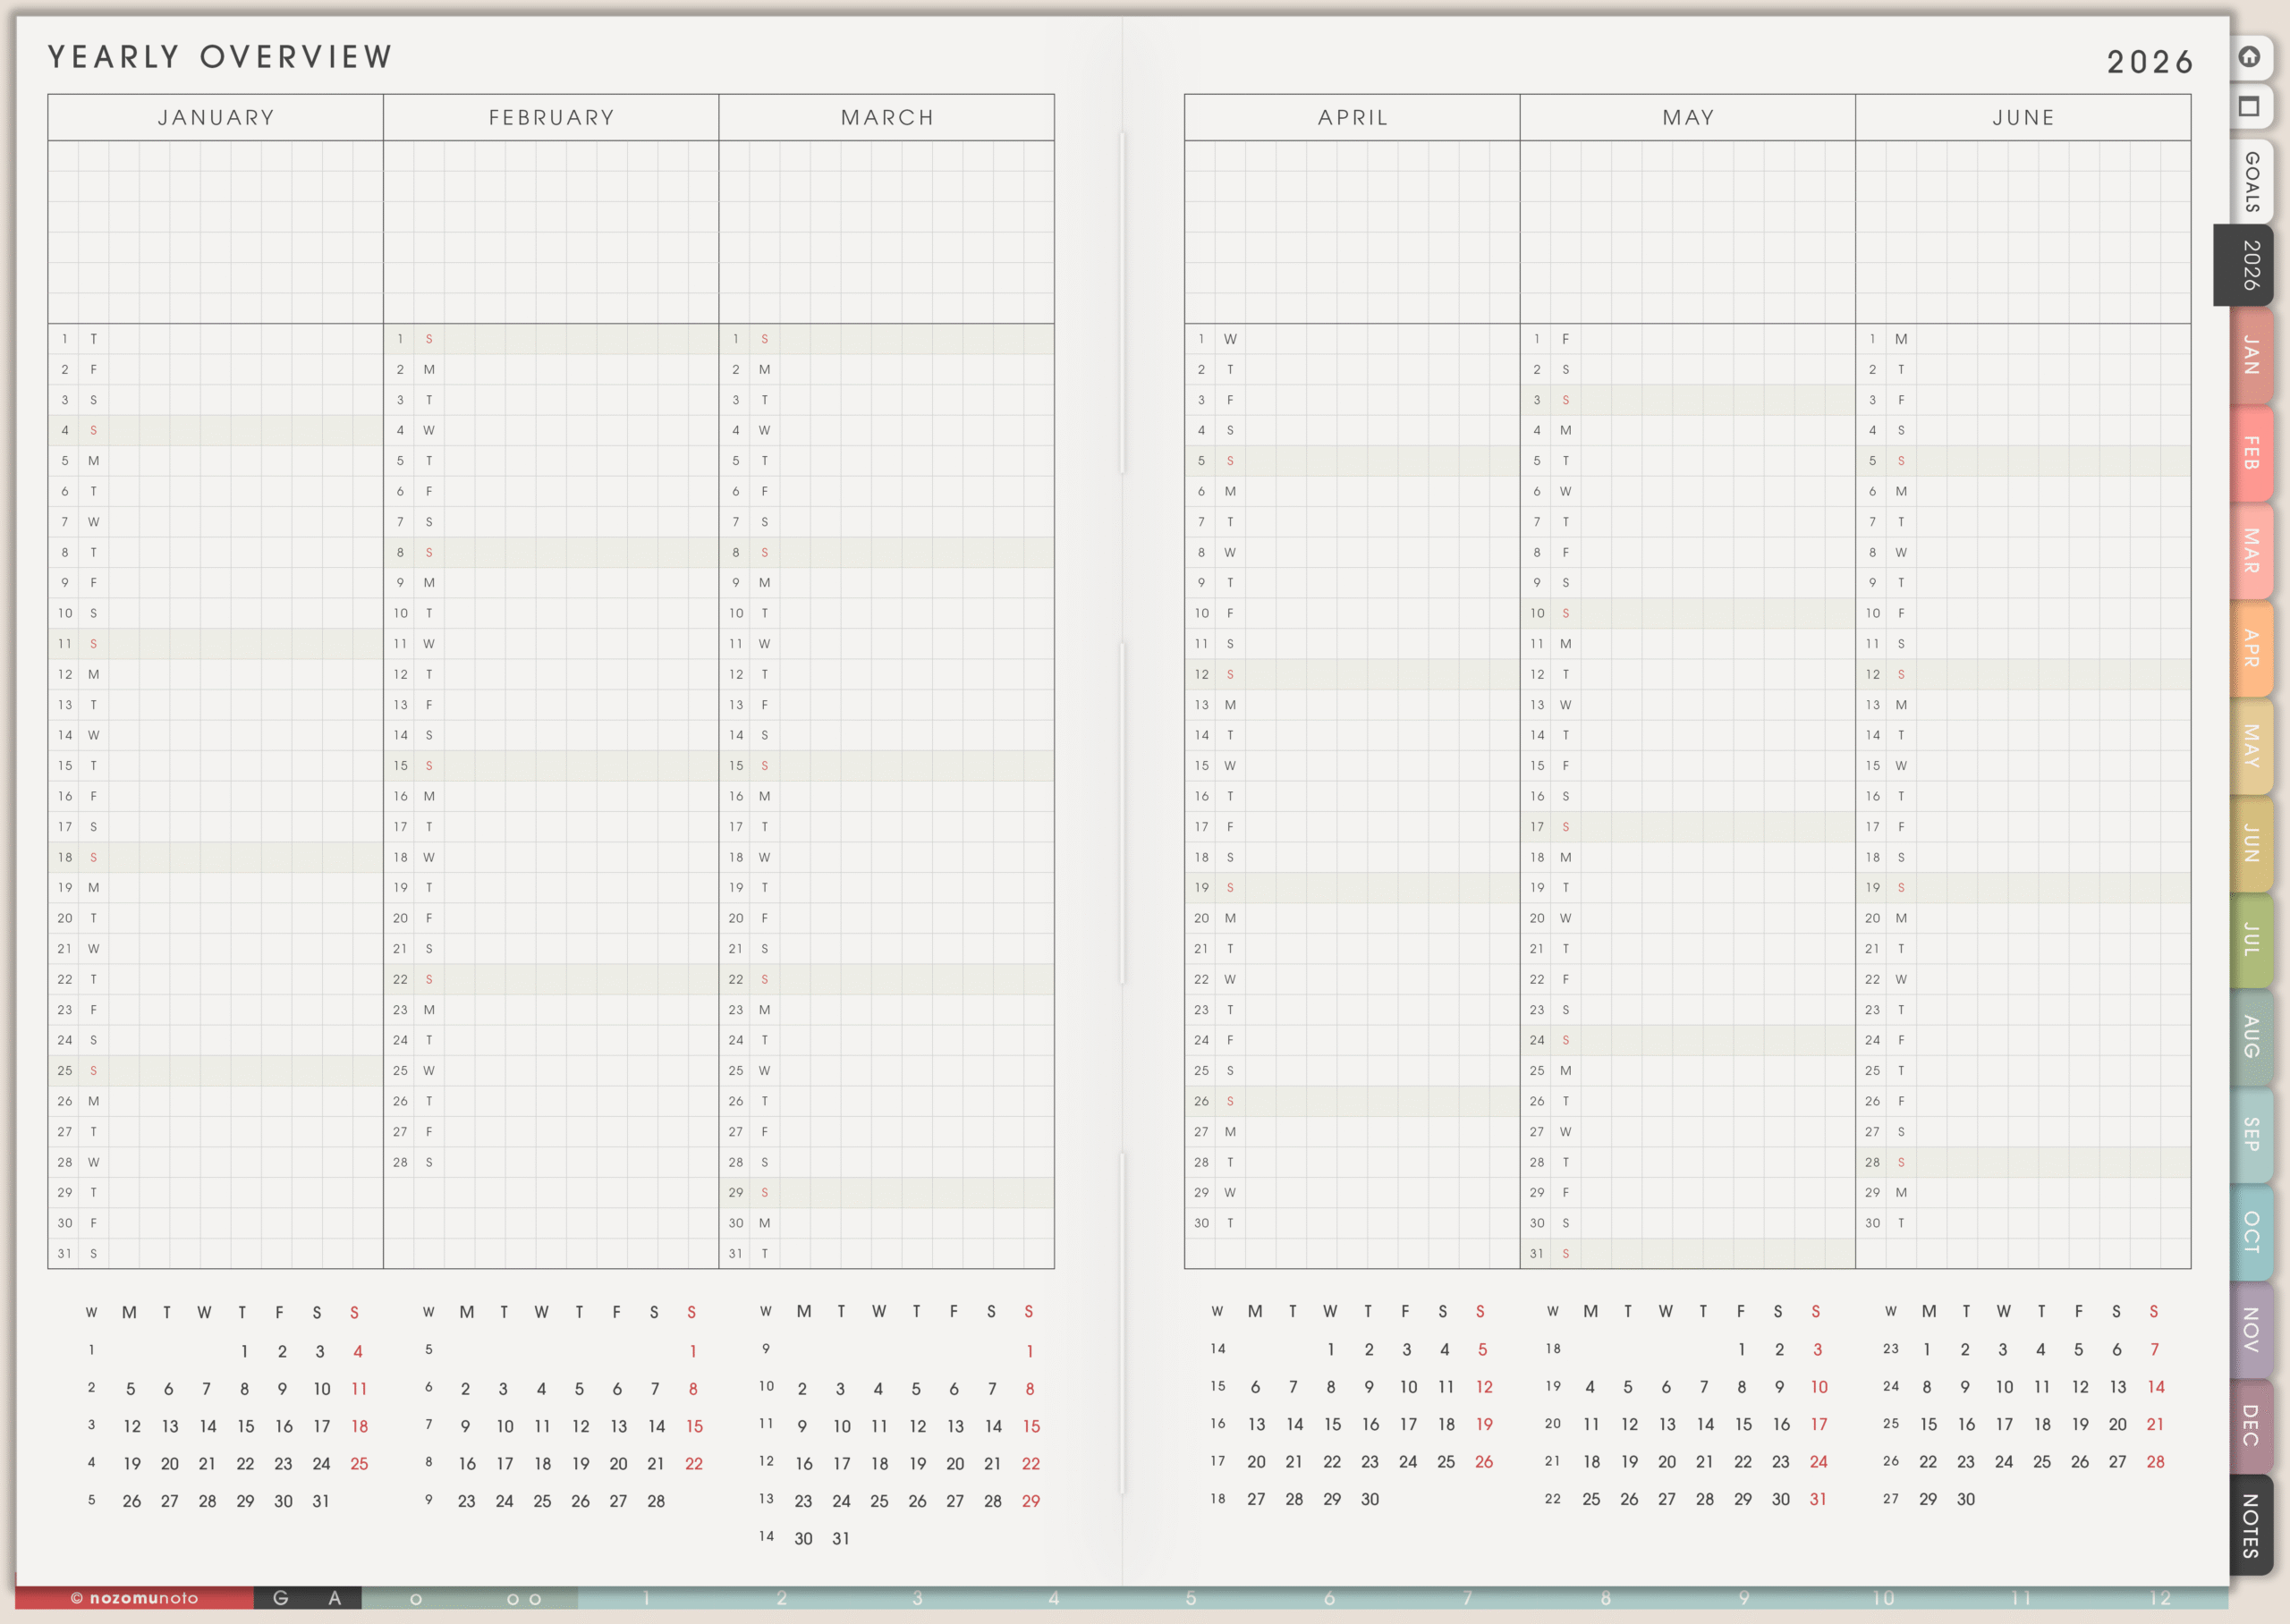
Task: Jump to number 6 in bottom bar
Action: pos(1329,1598)
